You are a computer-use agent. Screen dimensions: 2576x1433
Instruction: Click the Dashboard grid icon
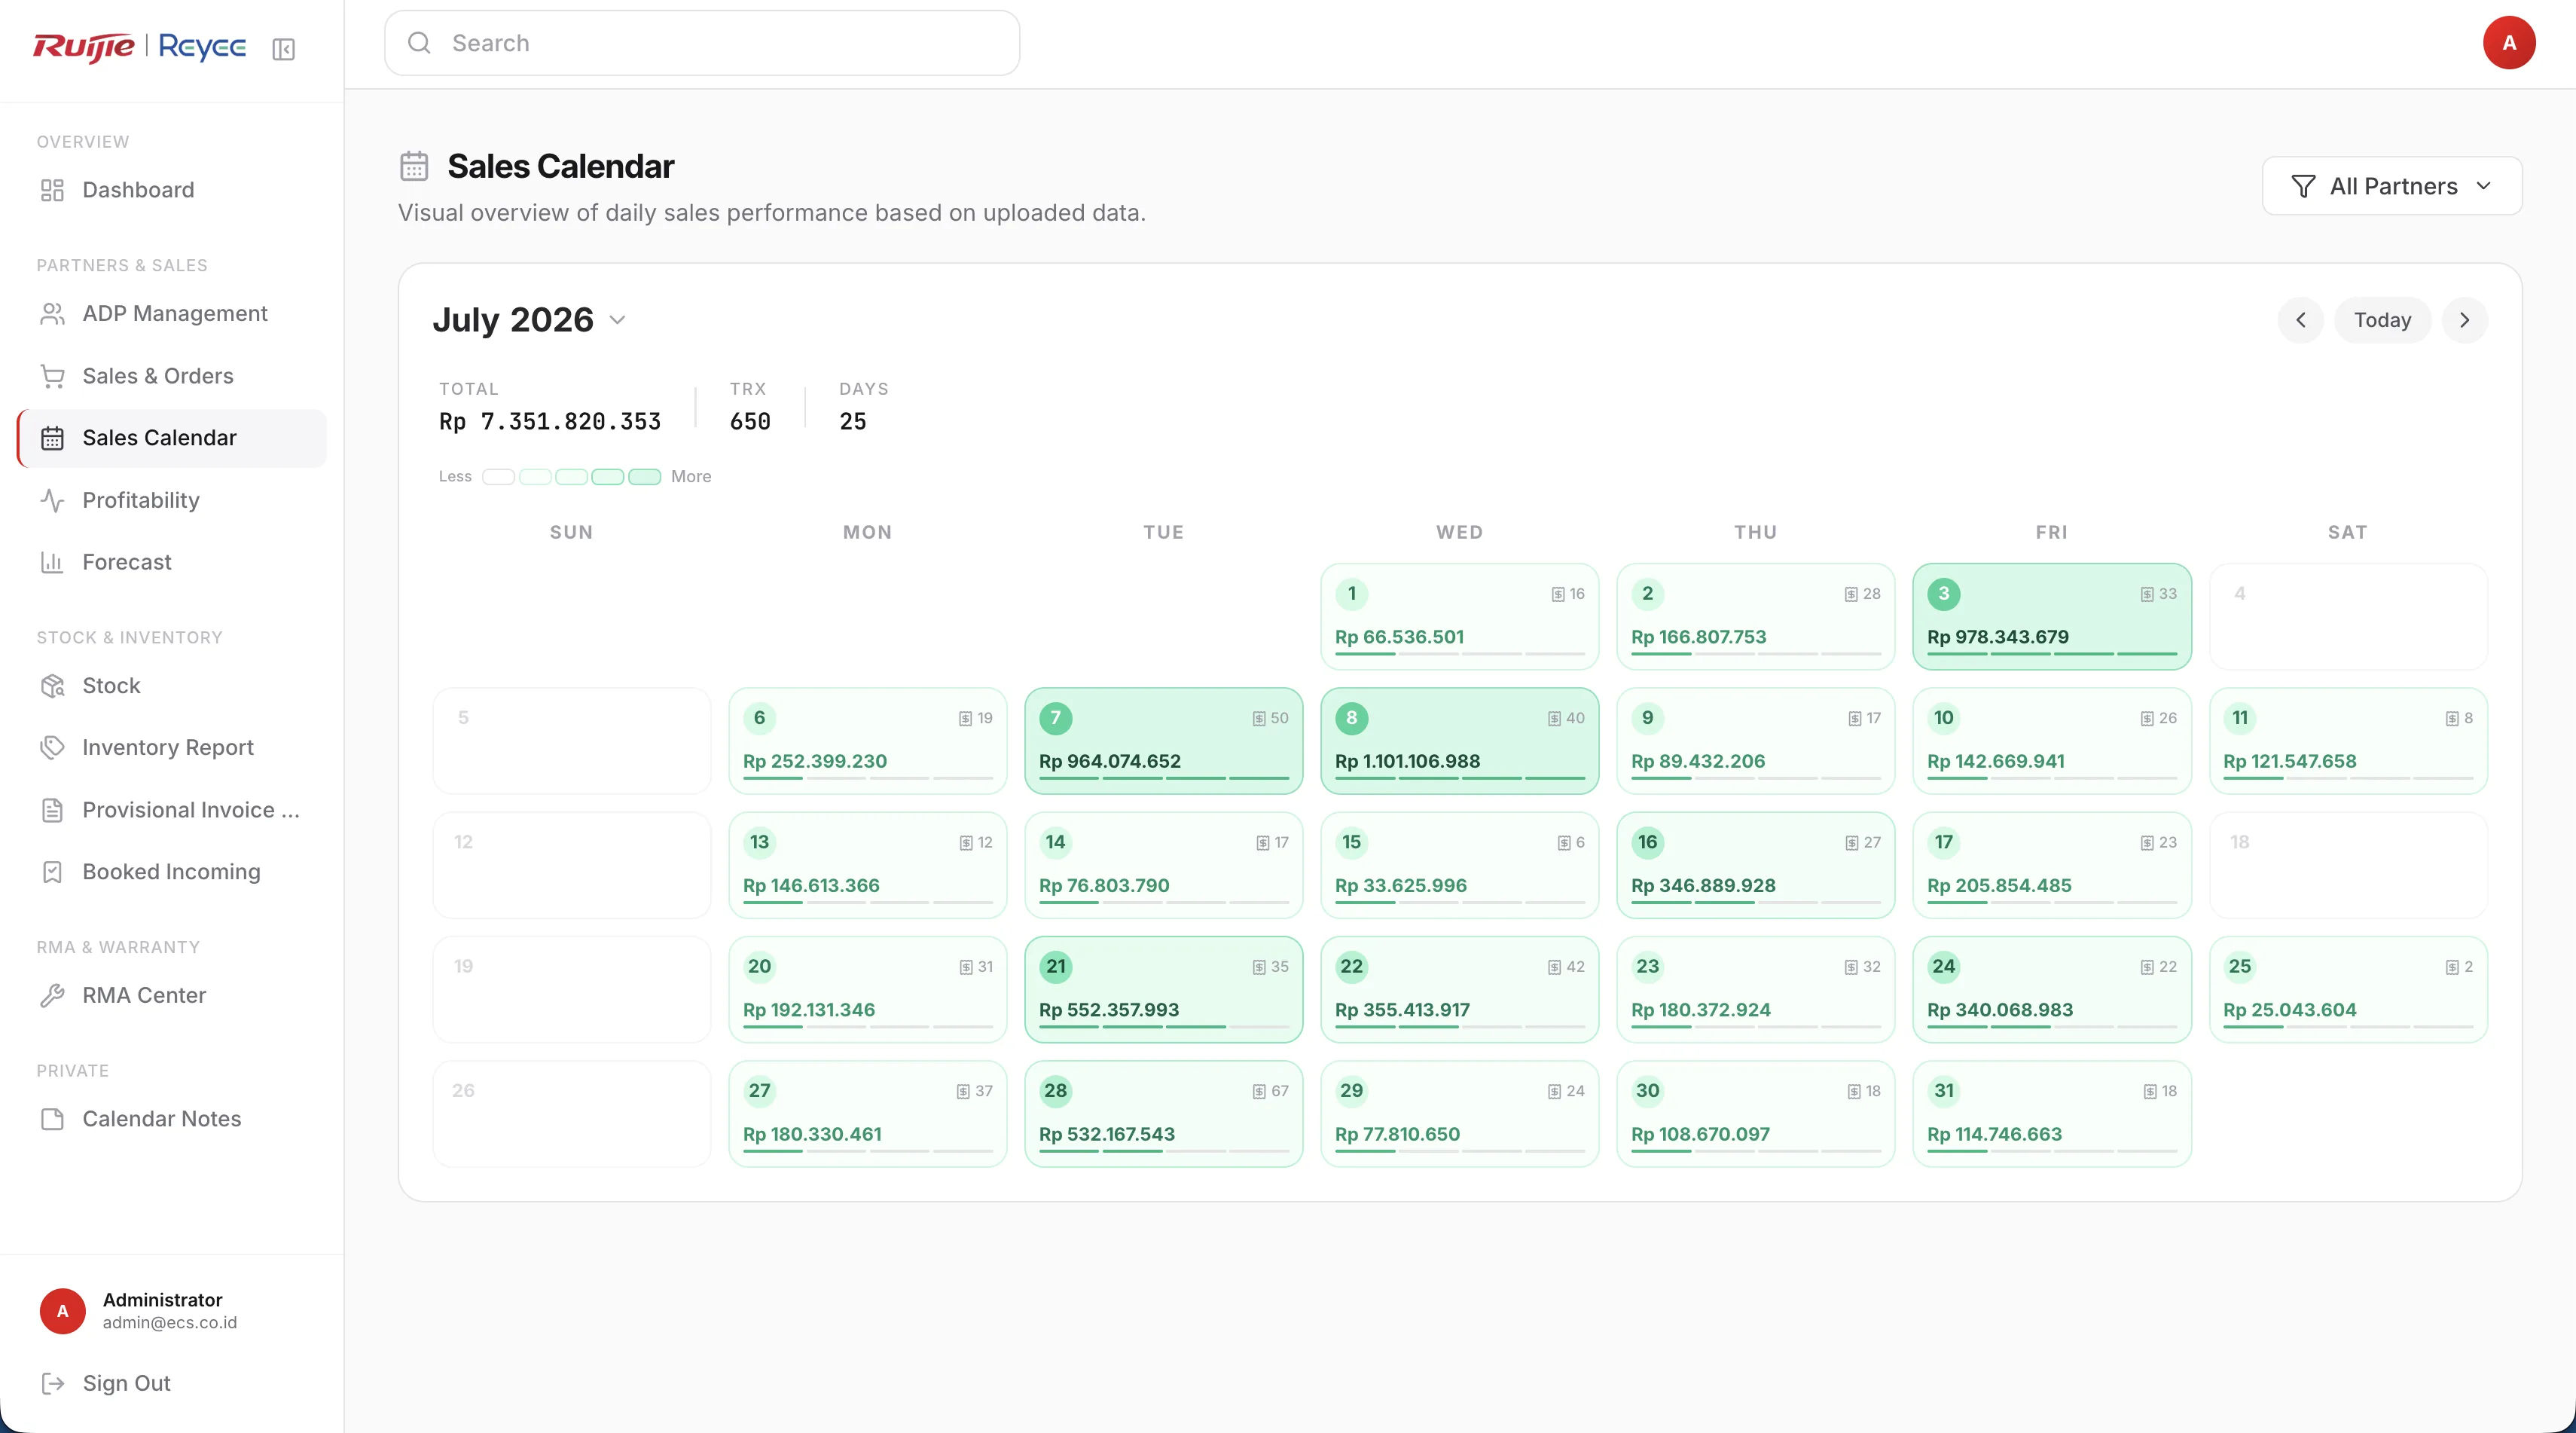point(52,190)
